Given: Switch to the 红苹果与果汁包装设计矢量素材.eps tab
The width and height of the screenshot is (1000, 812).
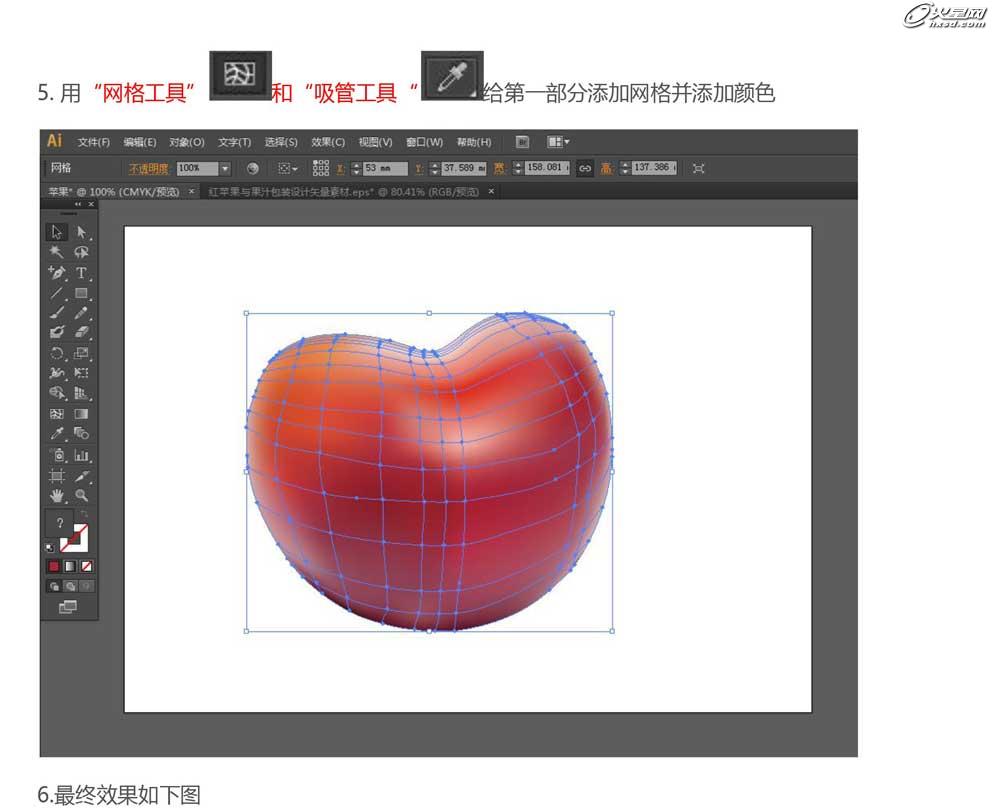Looking at the screenshot, I should point(343,191).
